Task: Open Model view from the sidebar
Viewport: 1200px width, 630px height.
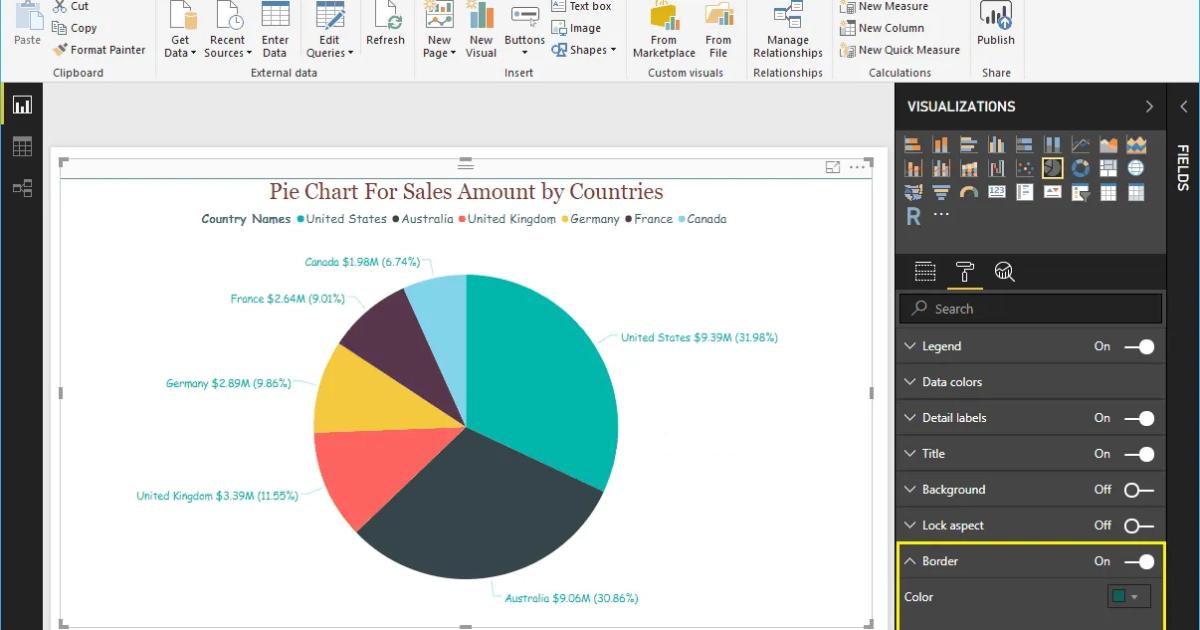Action: (23, 188)
